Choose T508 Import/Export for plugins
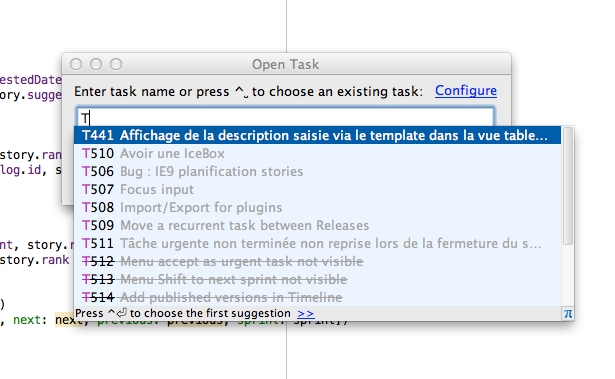This screenshot has height=379, width=615. (317, 207)
